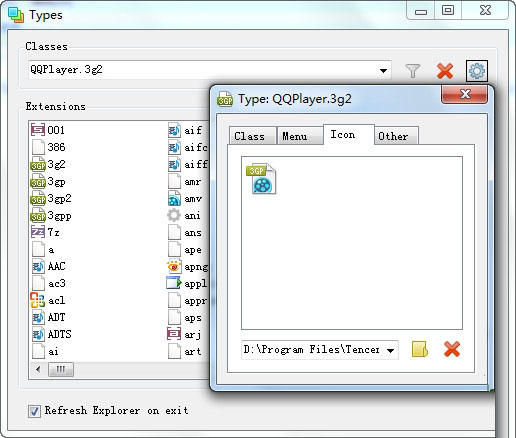Select the 3GP film icon in icon list
The width and height of the screenshot is (516, 438).
pos(261,178)
